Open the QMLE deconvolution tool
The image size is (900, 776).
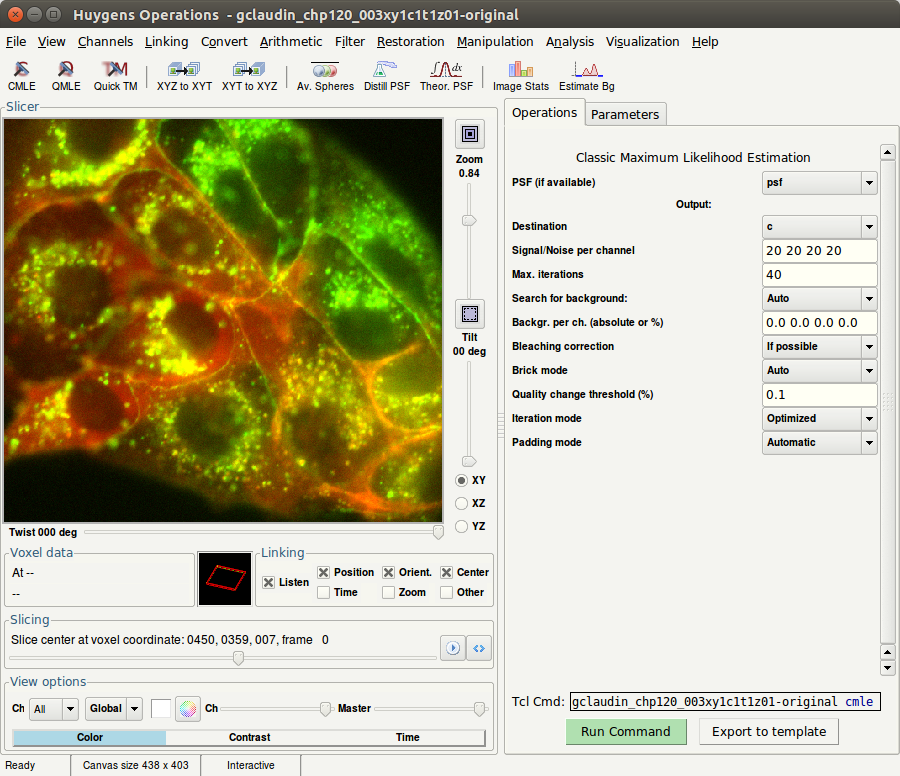pyautogui.click(x=66, y=76)
